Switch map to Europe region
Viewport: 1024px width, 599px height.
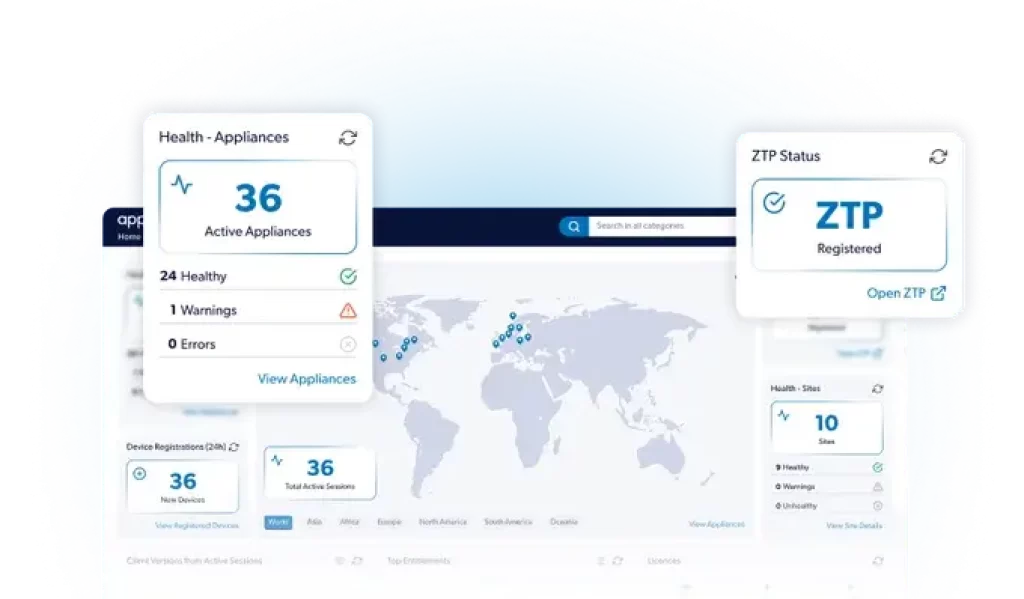388,522
